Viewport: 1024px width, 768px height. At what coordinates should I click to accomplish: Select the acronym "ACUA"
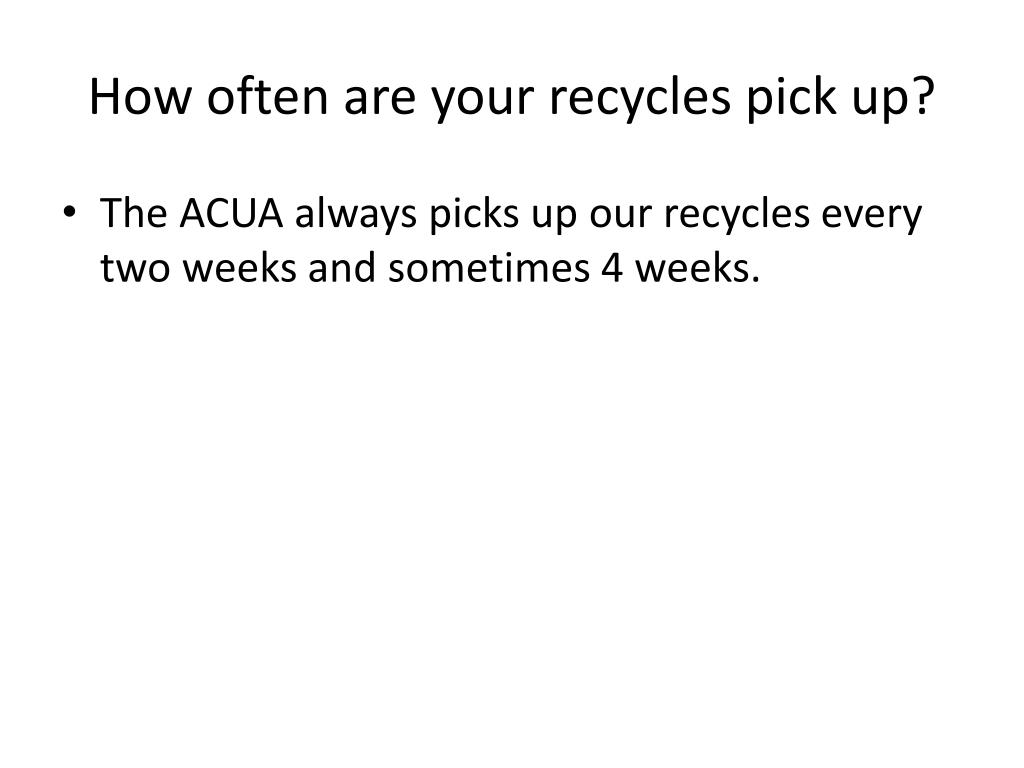point(231,213)
